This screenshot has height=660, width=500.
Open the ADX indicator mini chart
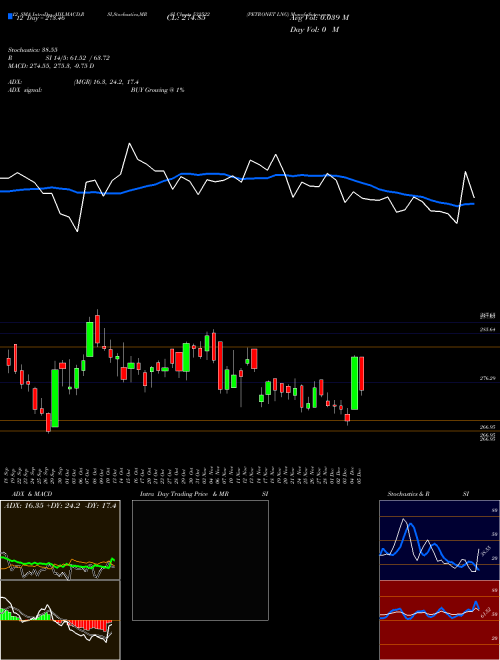tap(60, 540)
